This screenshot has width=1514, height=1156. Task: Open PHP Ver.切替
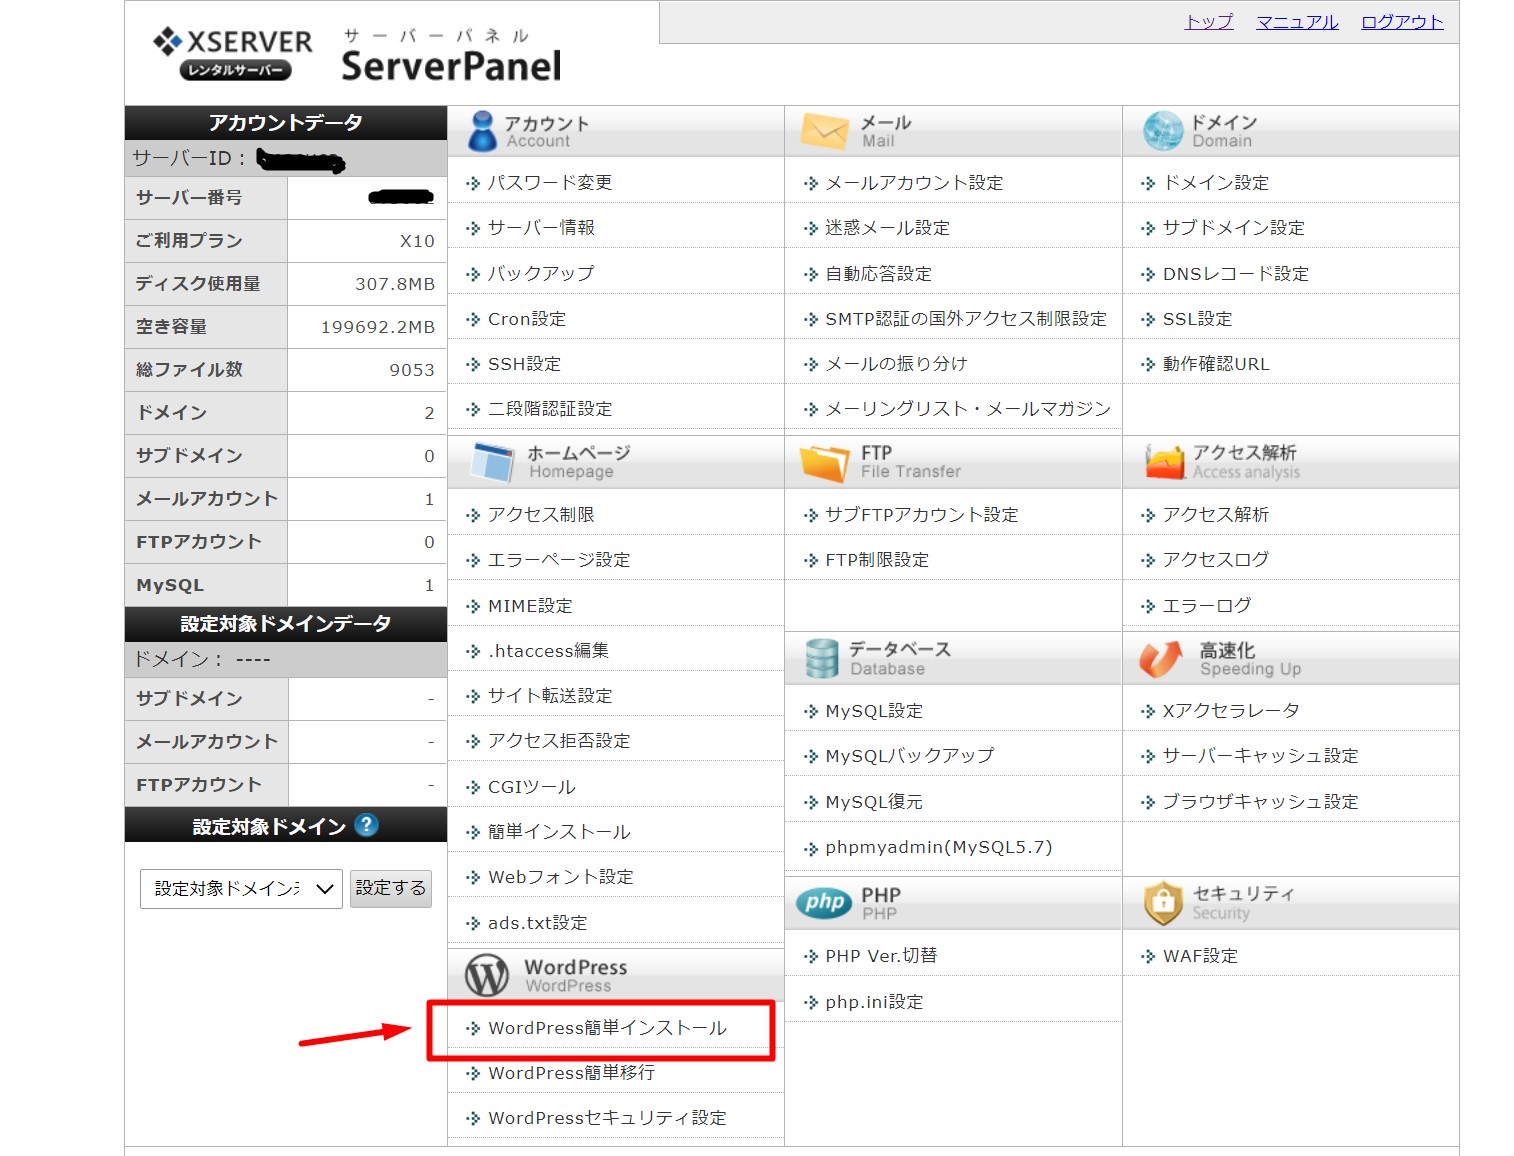(x=881, y=956)
